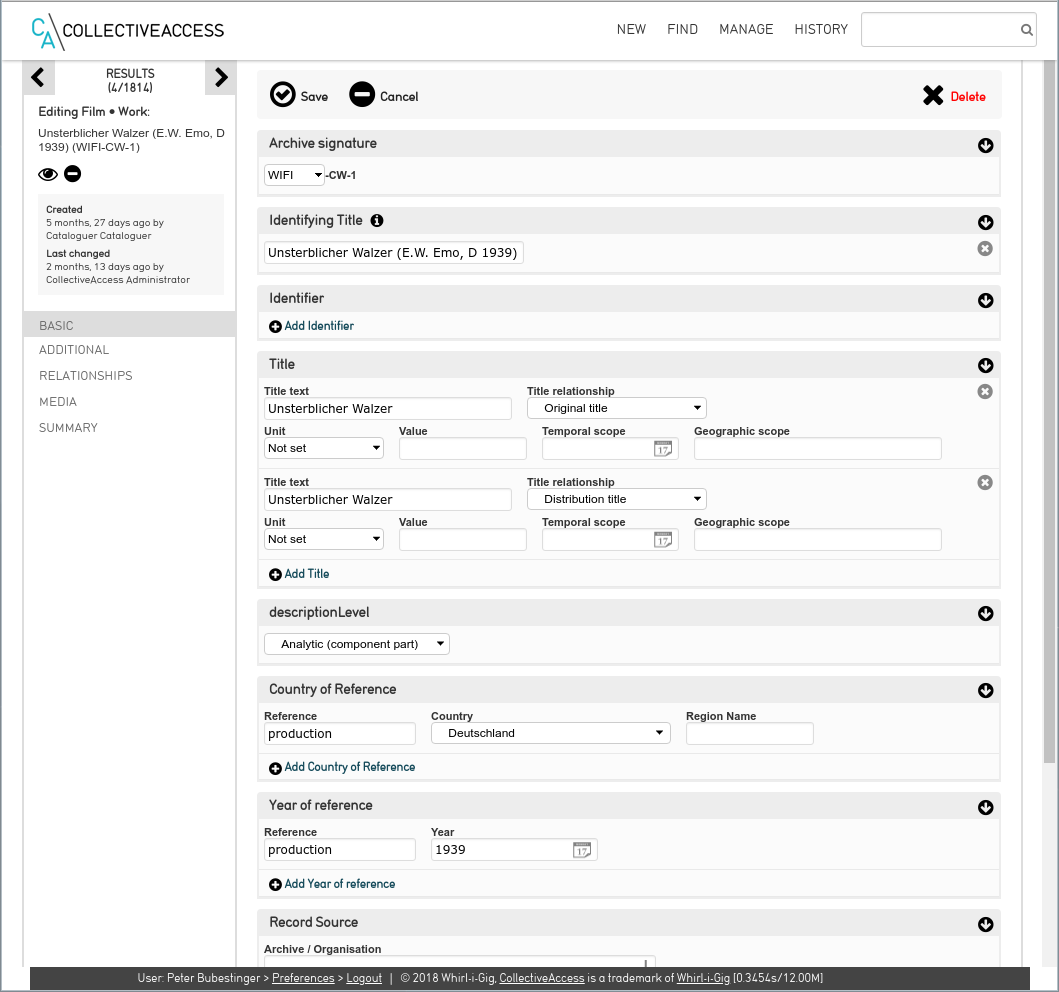Image resolution: width=1059 pixels, height=992 pixels.
Task: Click the Identifying Title info icon
Action: tap(377, 220)
